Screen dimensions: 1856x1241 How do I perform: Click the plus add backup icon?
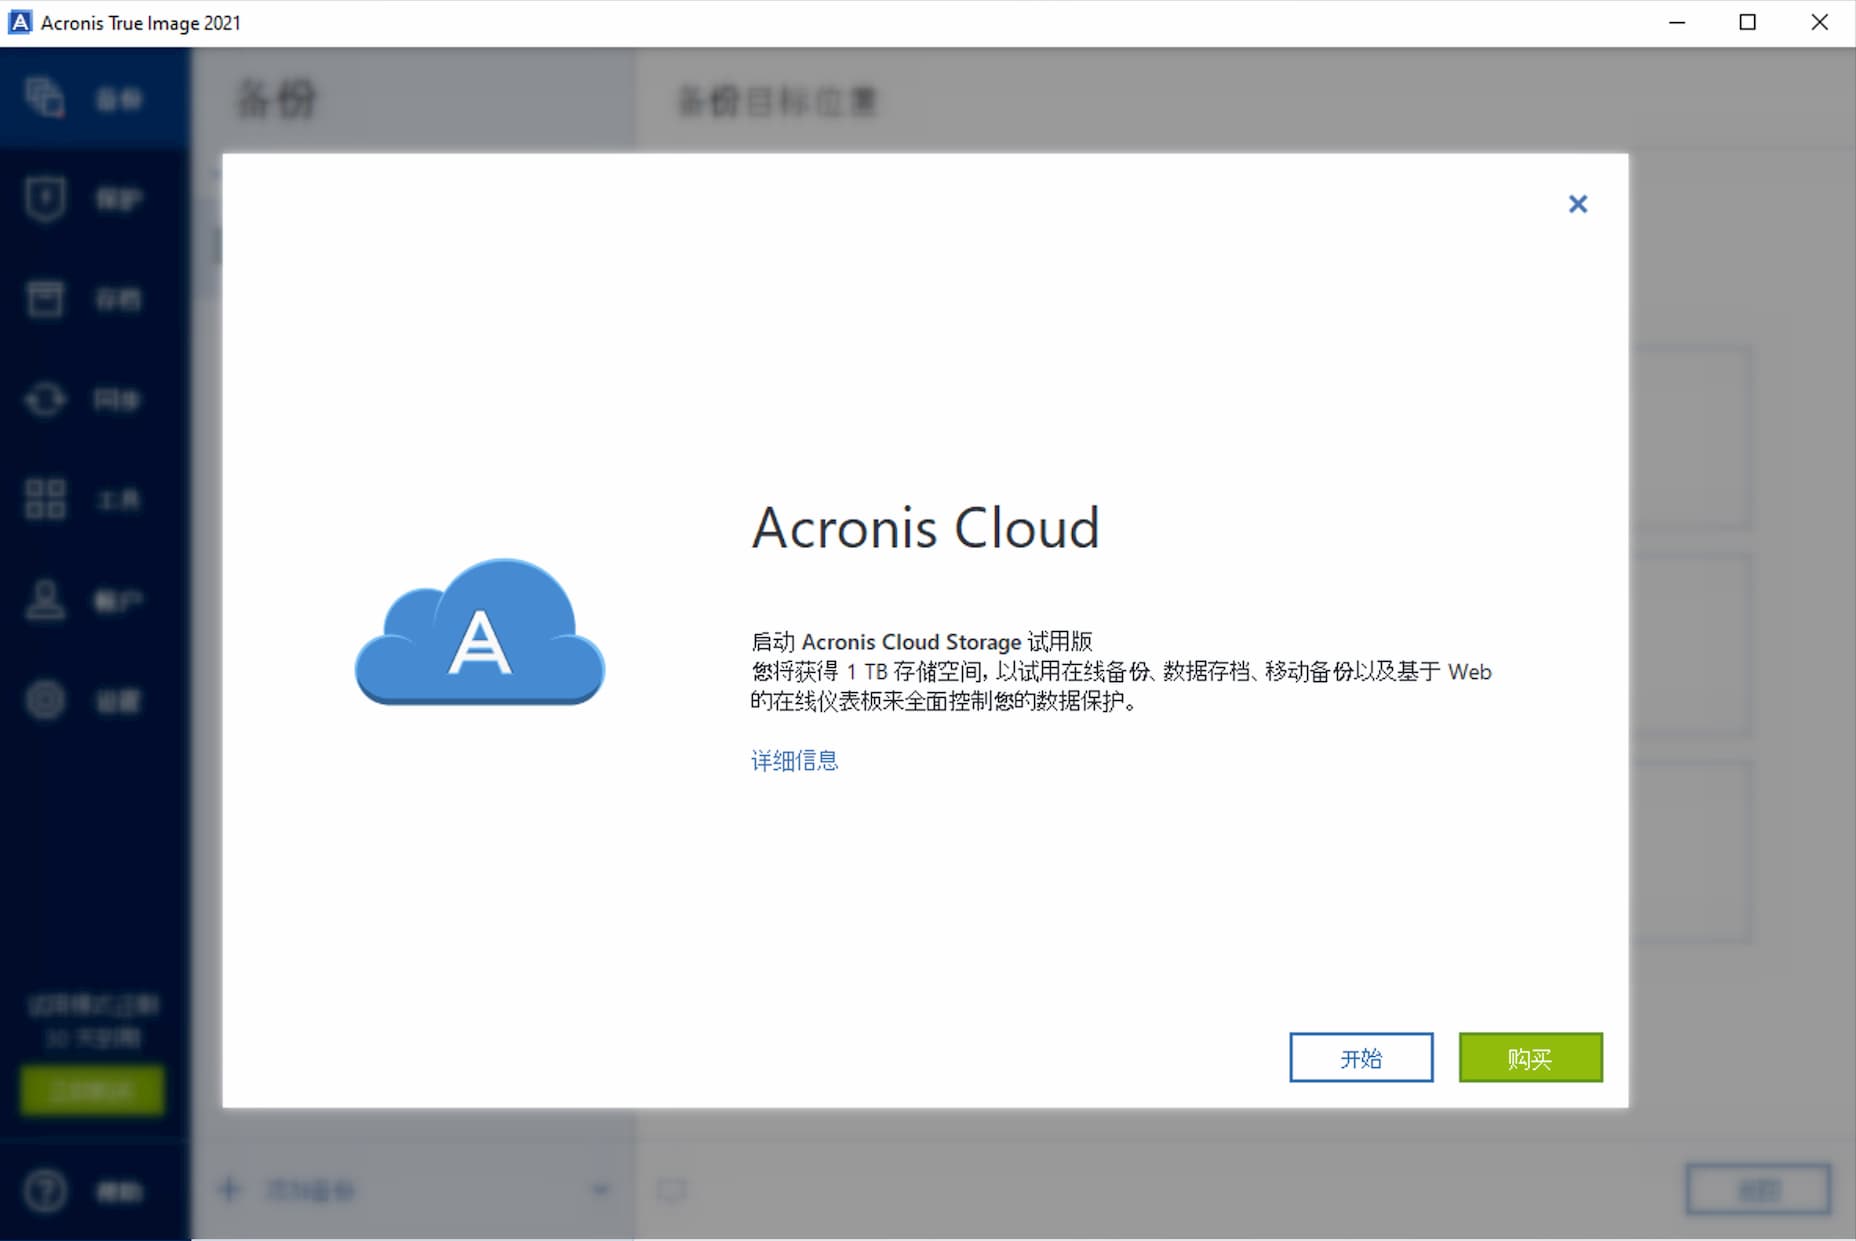coord(230,1189)
